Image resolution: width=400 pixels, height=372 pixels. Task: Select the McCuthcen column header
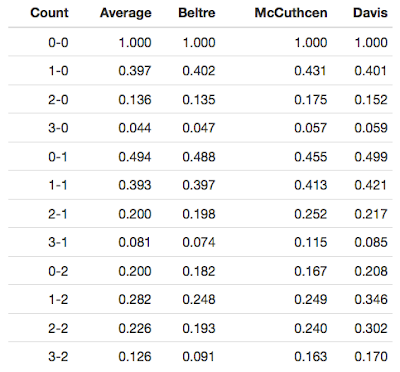(x=291, y=13)
